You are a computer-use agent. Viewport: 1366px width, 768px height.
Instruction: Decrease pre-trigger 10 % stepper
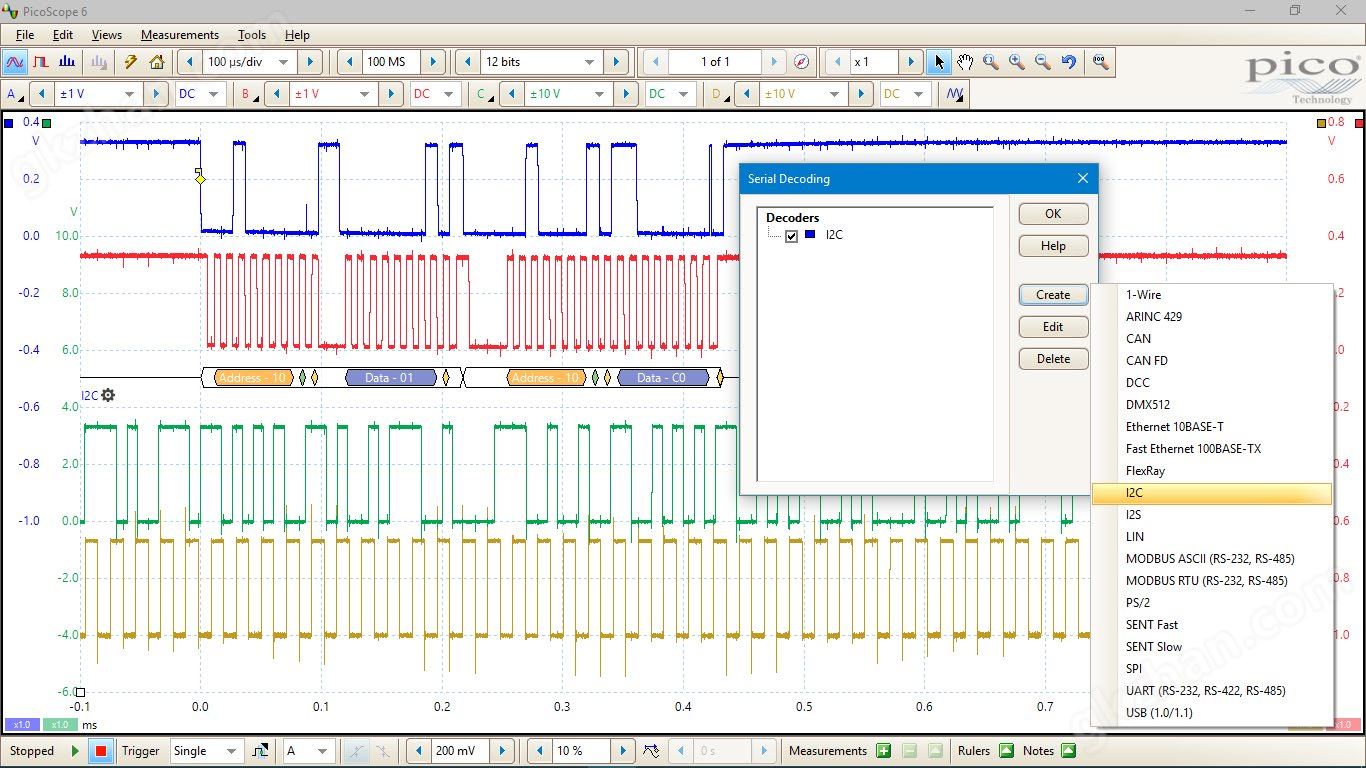[539, 751]
